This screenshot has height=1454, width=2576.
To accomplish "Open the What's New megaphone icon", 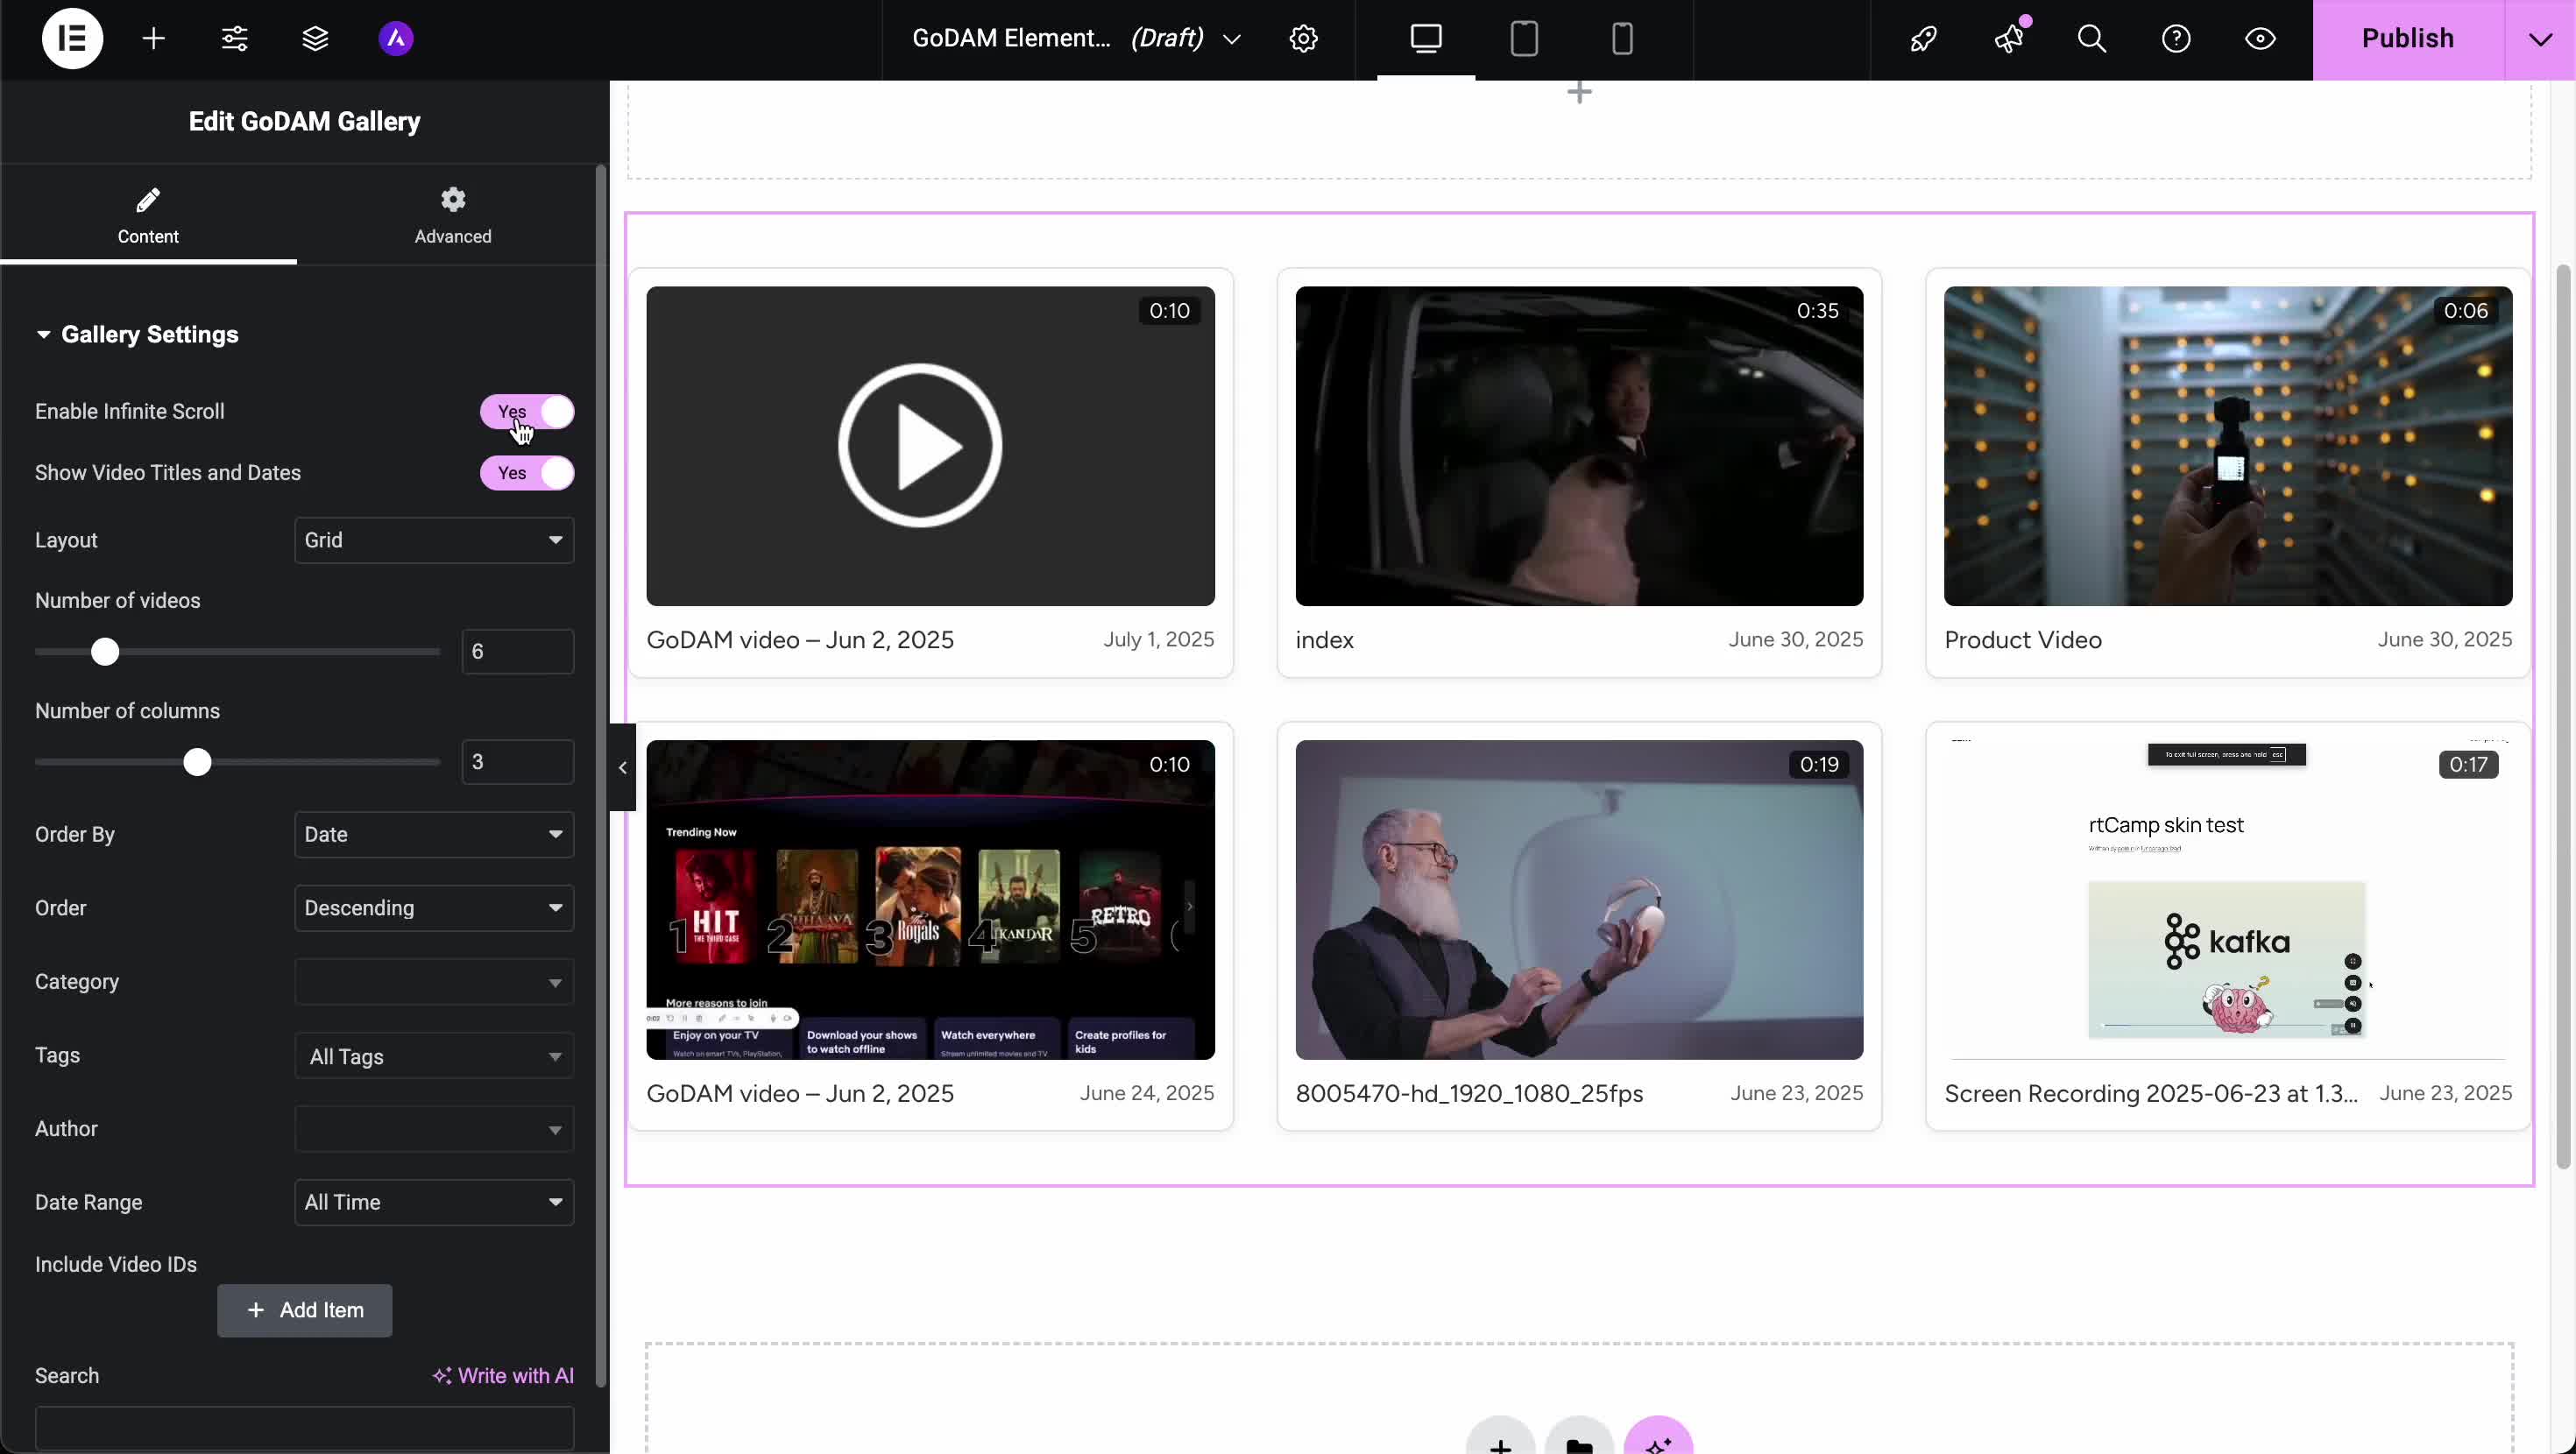I will click(x=2010, y=38).
